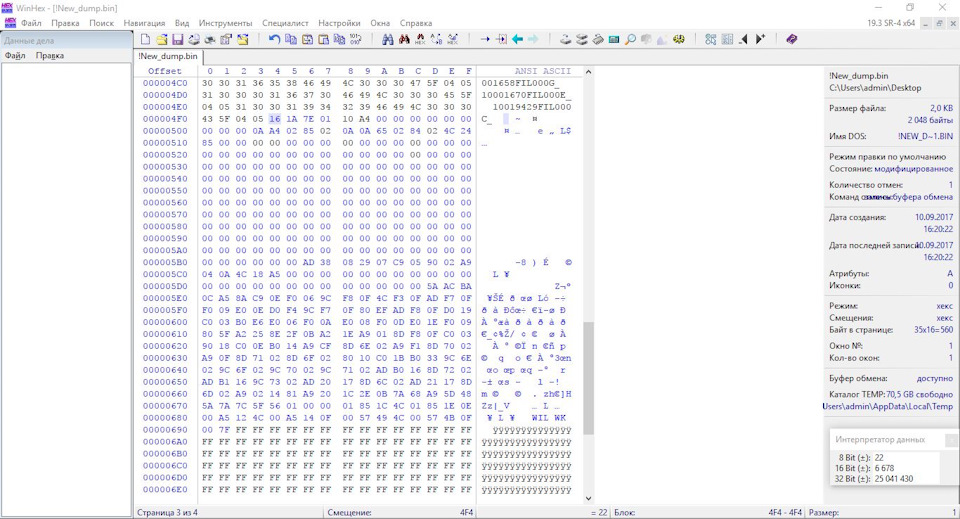Click the Open file folder icon
The image size is (960, 519).
[x=162, y=39]
